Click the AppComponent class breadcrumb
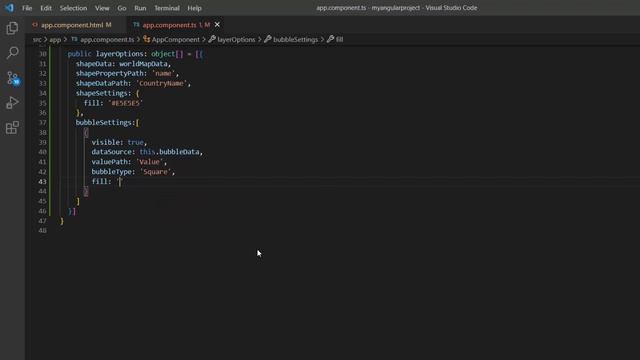Screen dimensions: 640x360 pos(171,40)
